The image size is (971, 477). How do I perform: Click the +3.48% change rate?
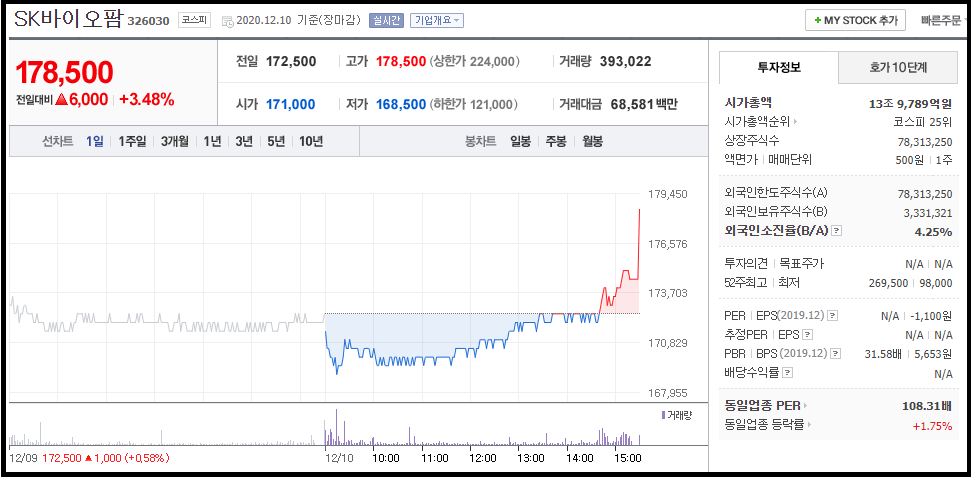tap(147, 99)
